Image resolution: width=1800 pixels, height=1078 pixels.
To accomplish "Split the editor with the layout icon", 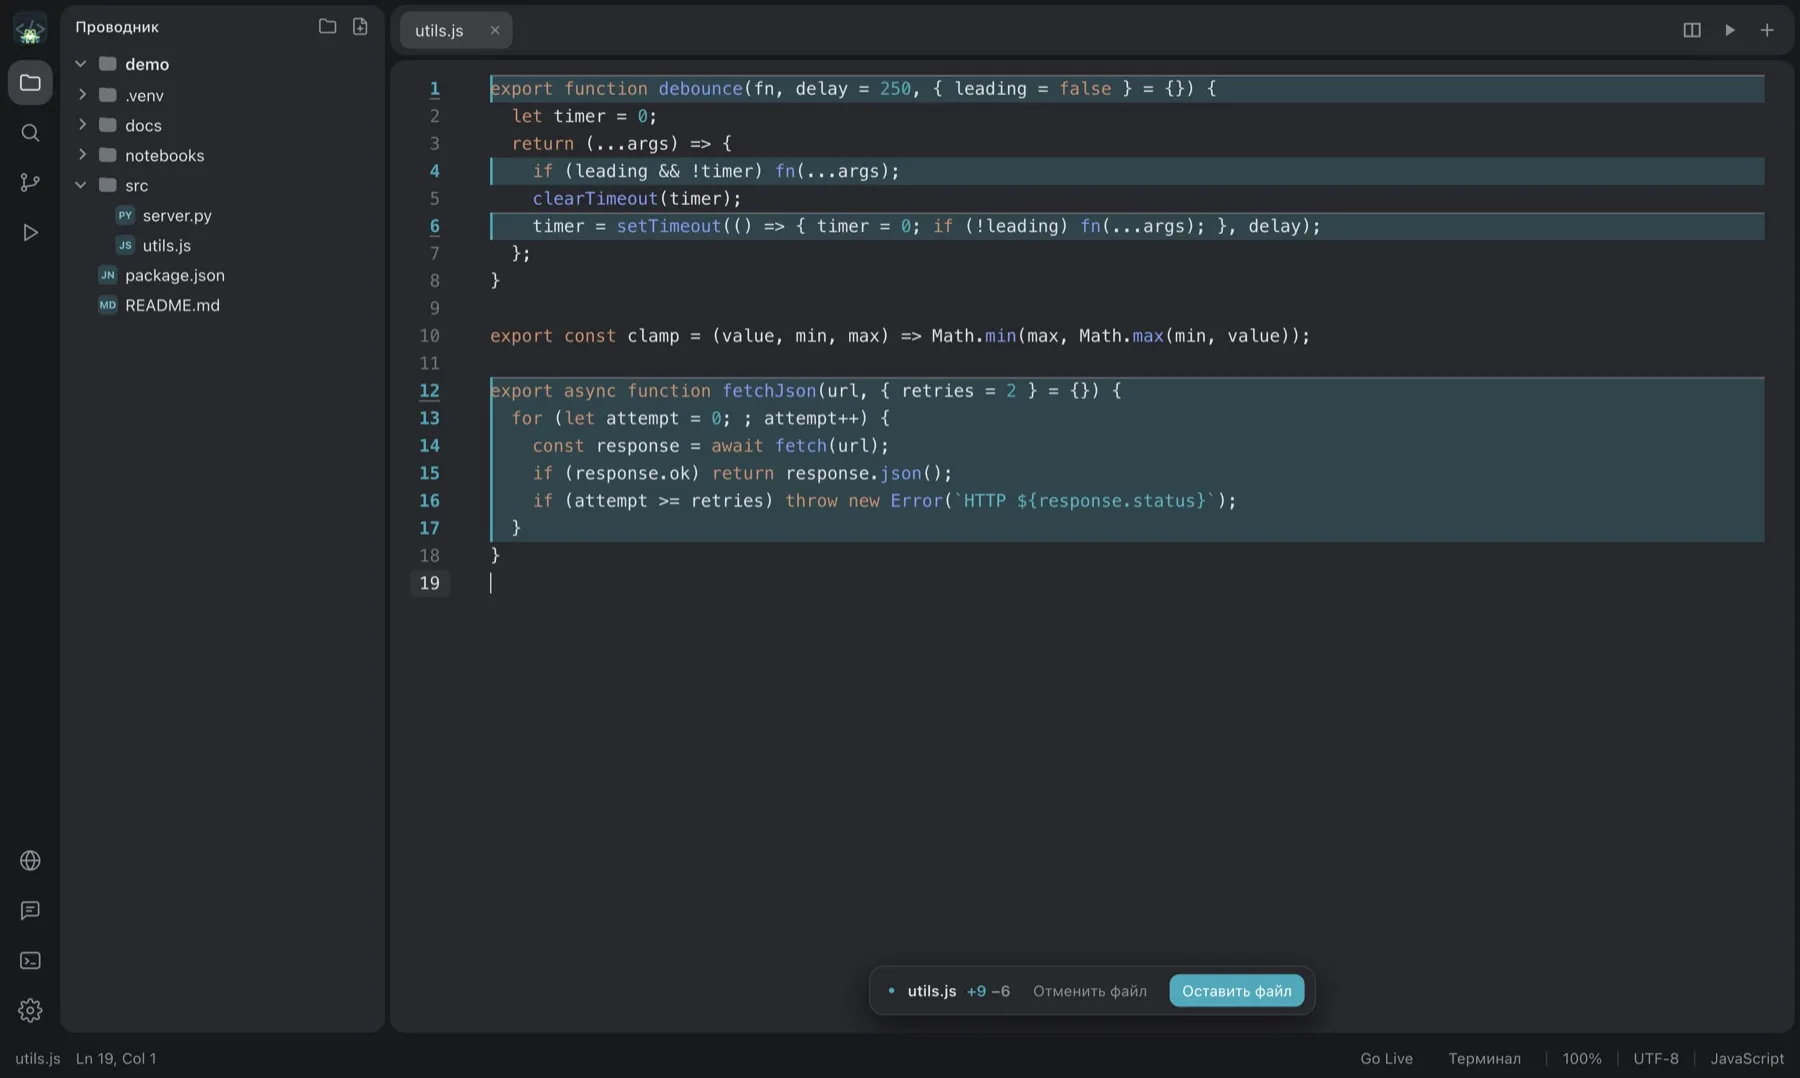I will (1692, 30).
